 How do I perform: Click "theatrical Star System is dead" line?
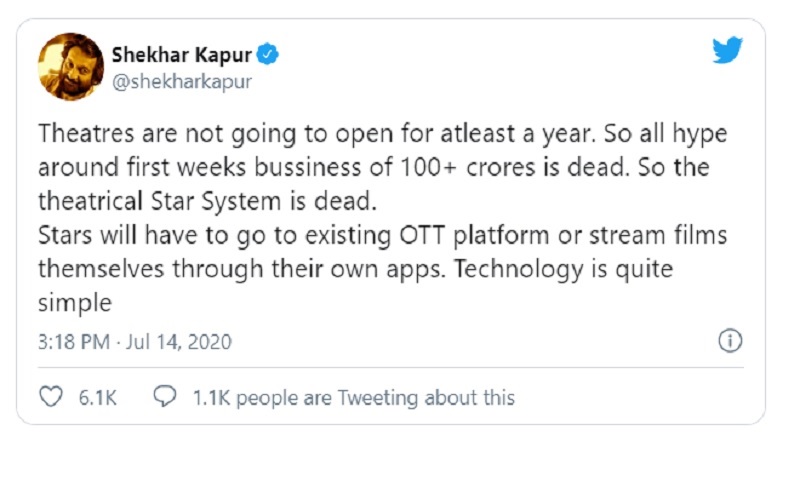click(205, 199)
